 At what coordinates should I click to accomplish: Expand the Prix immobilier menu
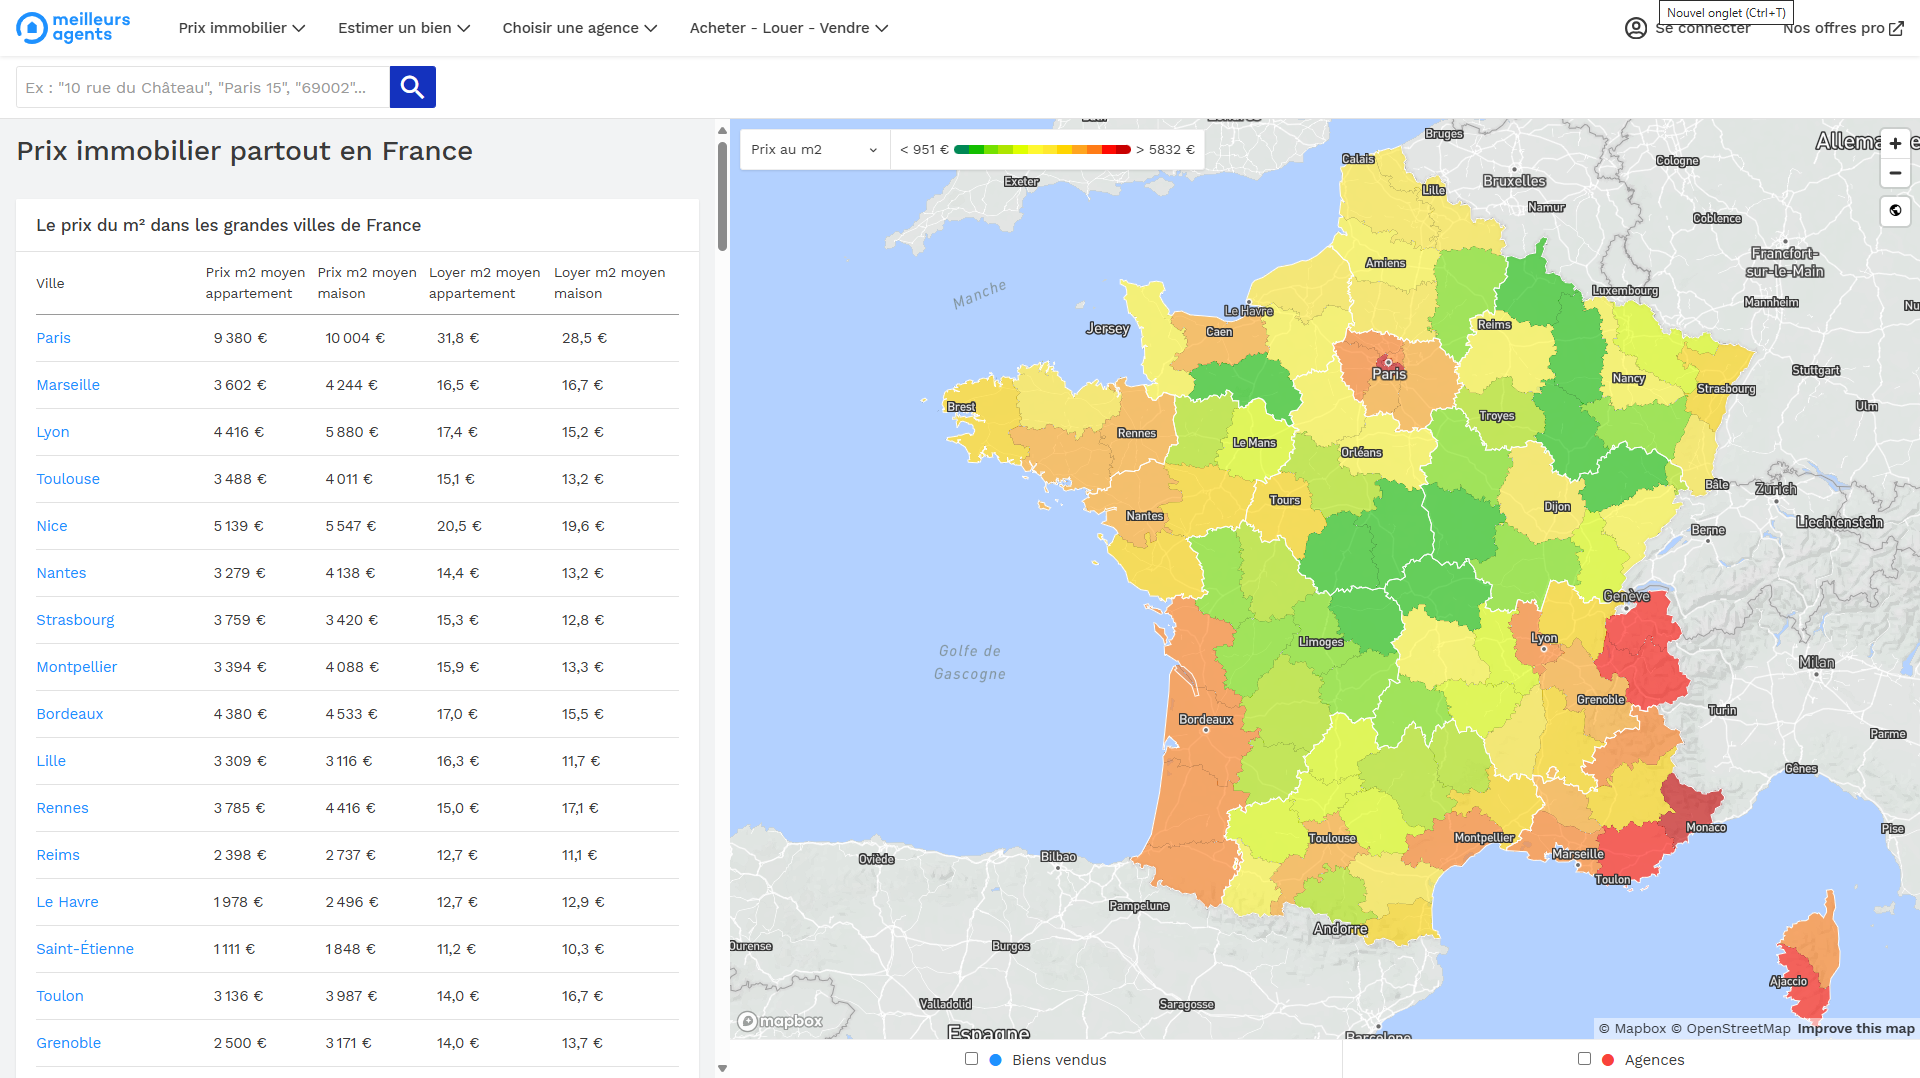(x=241, y=28)
